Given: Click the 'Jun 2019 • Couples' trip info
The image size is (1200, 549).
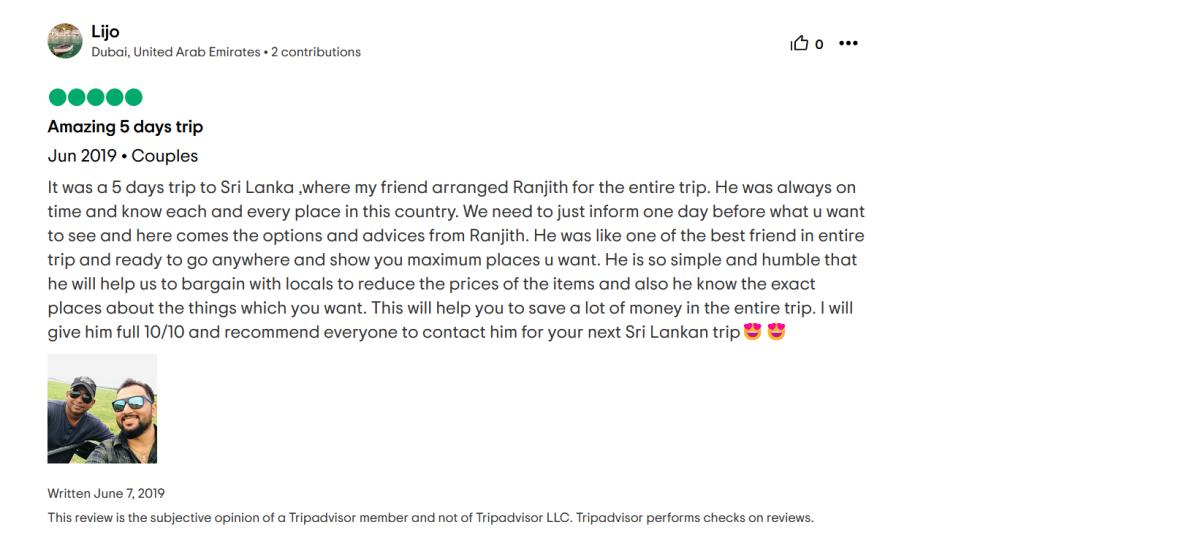Looking at the screenshot, I should [123, 156].
